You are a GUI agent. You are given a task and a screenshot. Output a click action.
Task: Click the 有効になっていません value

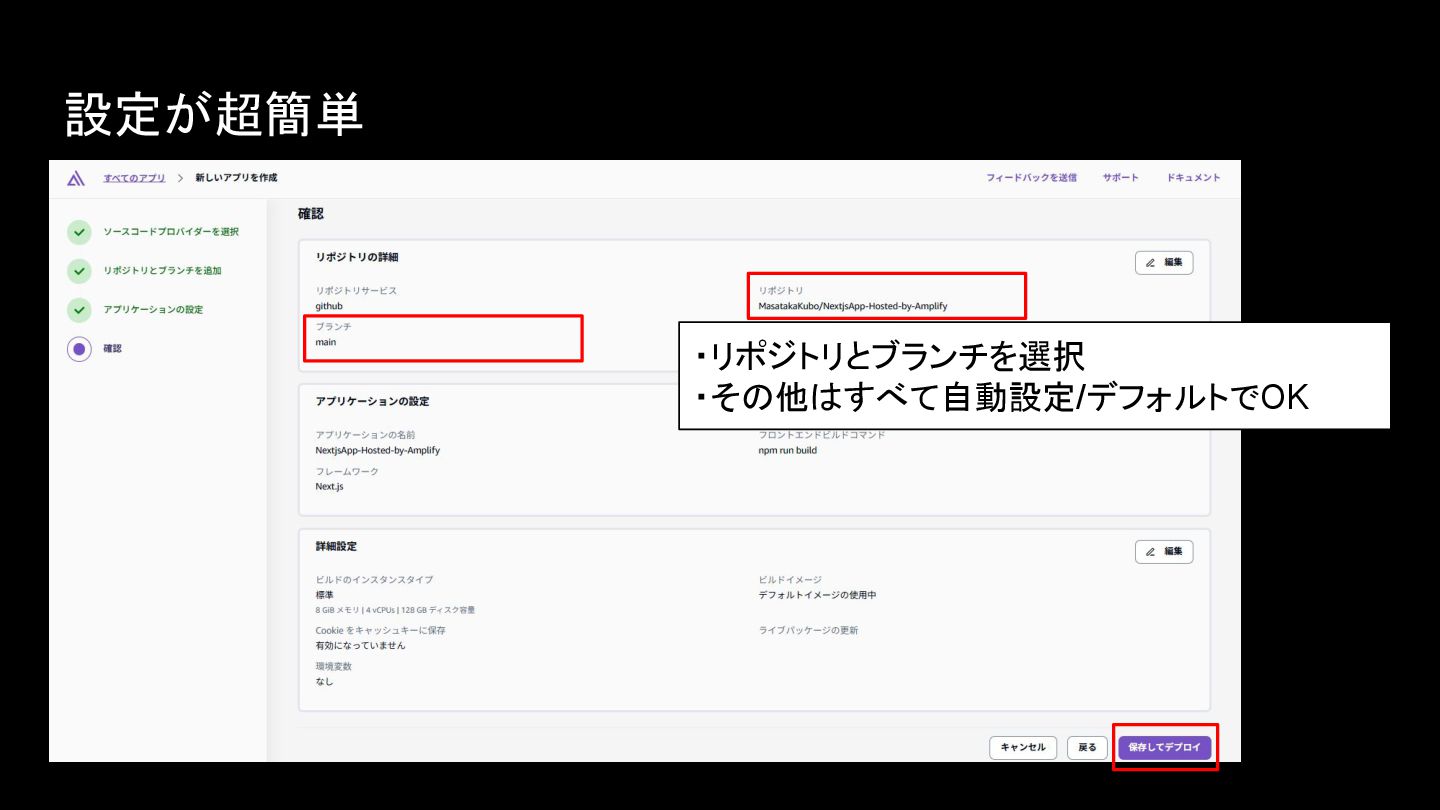pyautogui.click(x=361, y=645)
